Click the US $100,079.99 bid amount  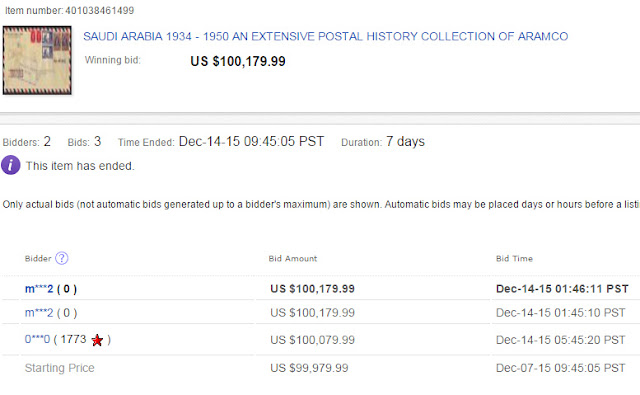(x=312, y=340)
